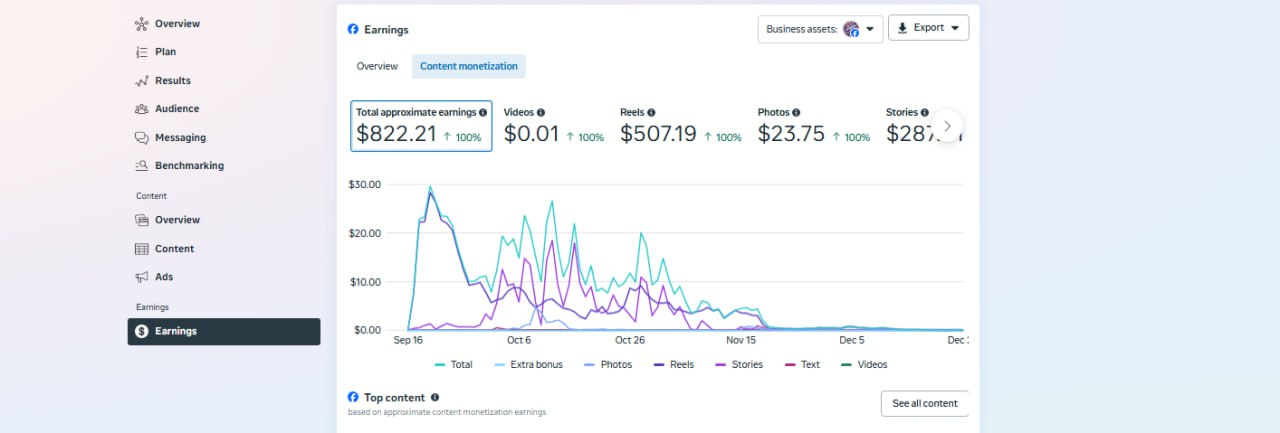1280x433 pixels.
Task: Select the Content monetization tab
Action: (469, 66)
